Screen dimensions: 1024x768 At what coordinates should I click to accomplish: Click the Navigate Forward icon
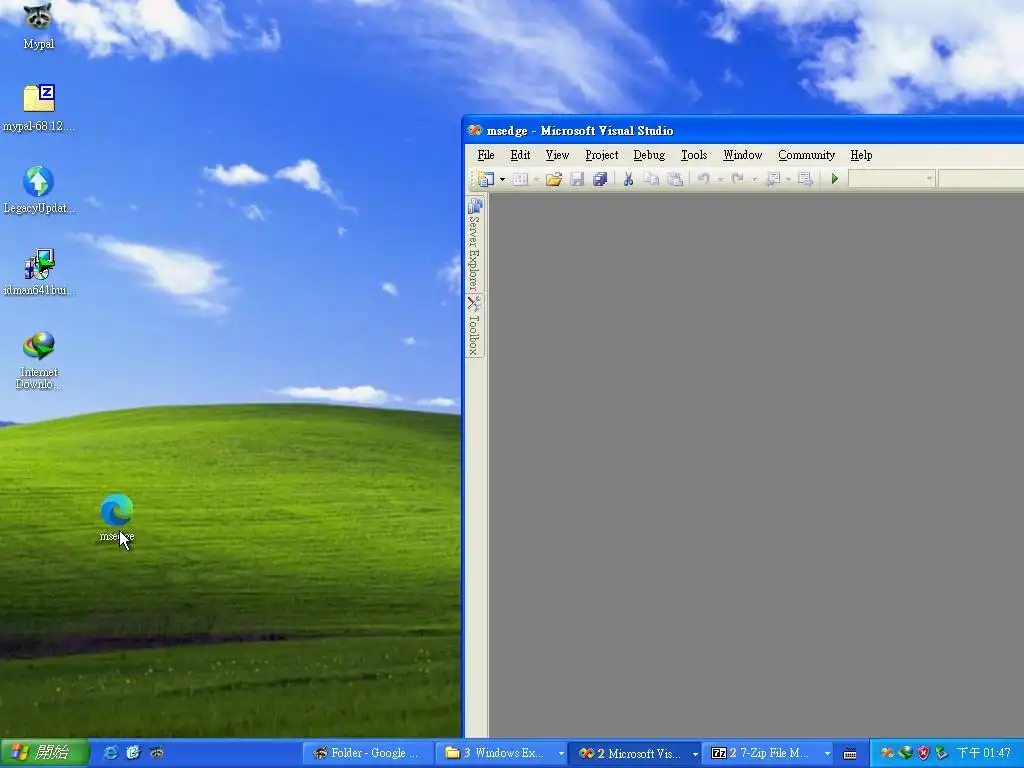point(806,179)
